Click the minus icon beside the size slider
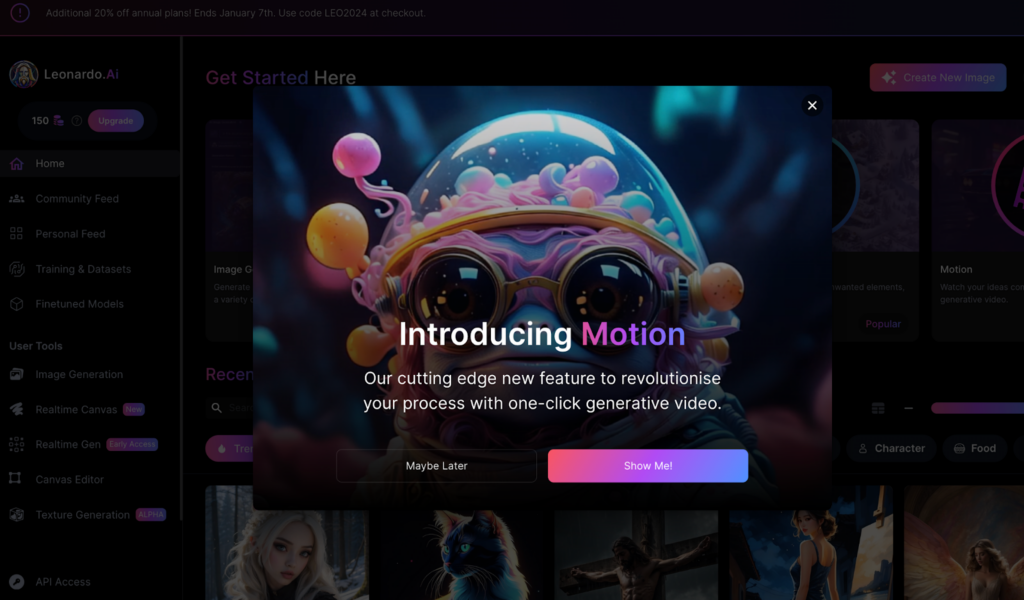 click(x=908, y=408)
